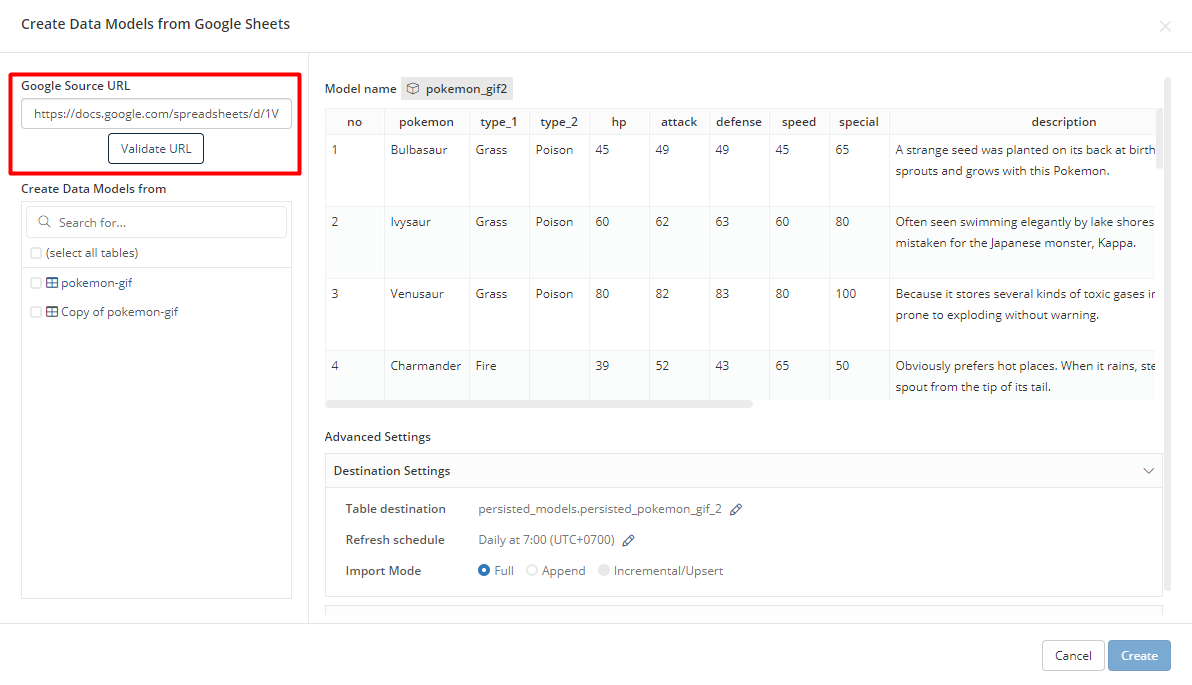Click the table icon beside pokemon-gif
Image resolution: width=1192 pixels, height=685 pixels.
52,283
